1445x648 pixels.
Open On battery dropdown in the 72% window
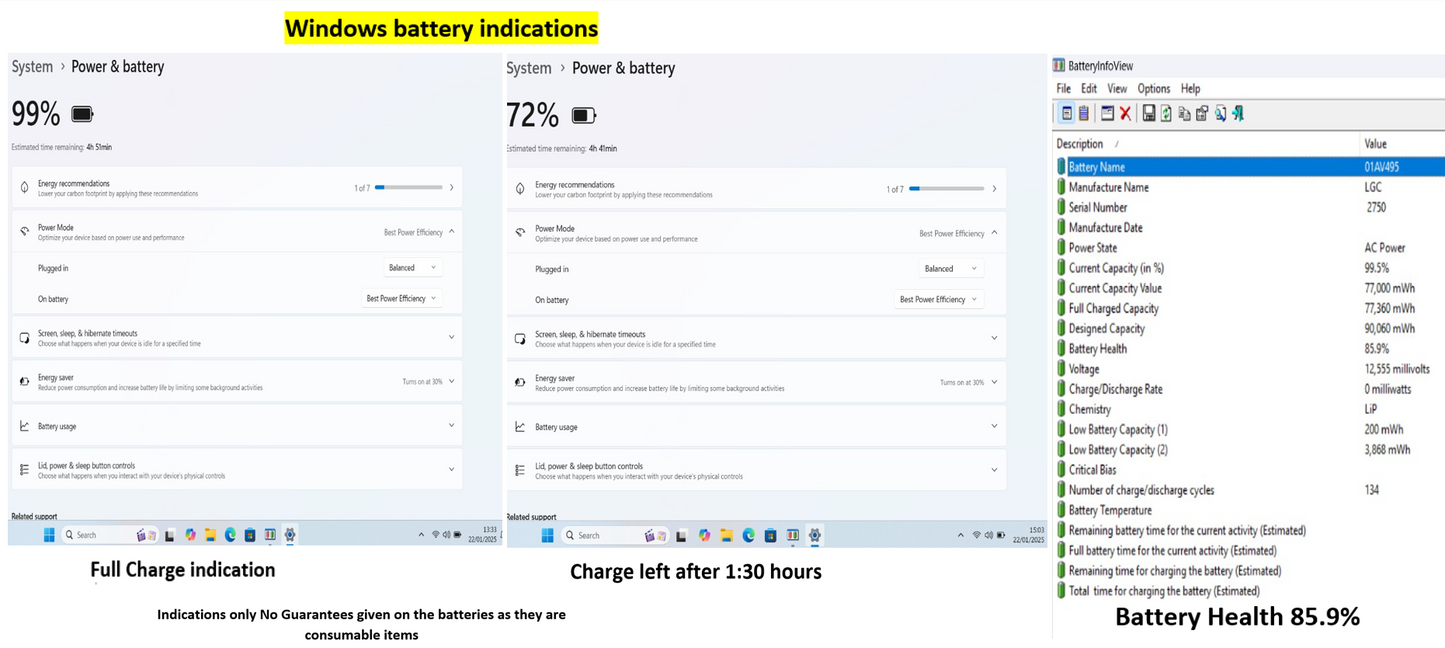[x=938, y=299]
